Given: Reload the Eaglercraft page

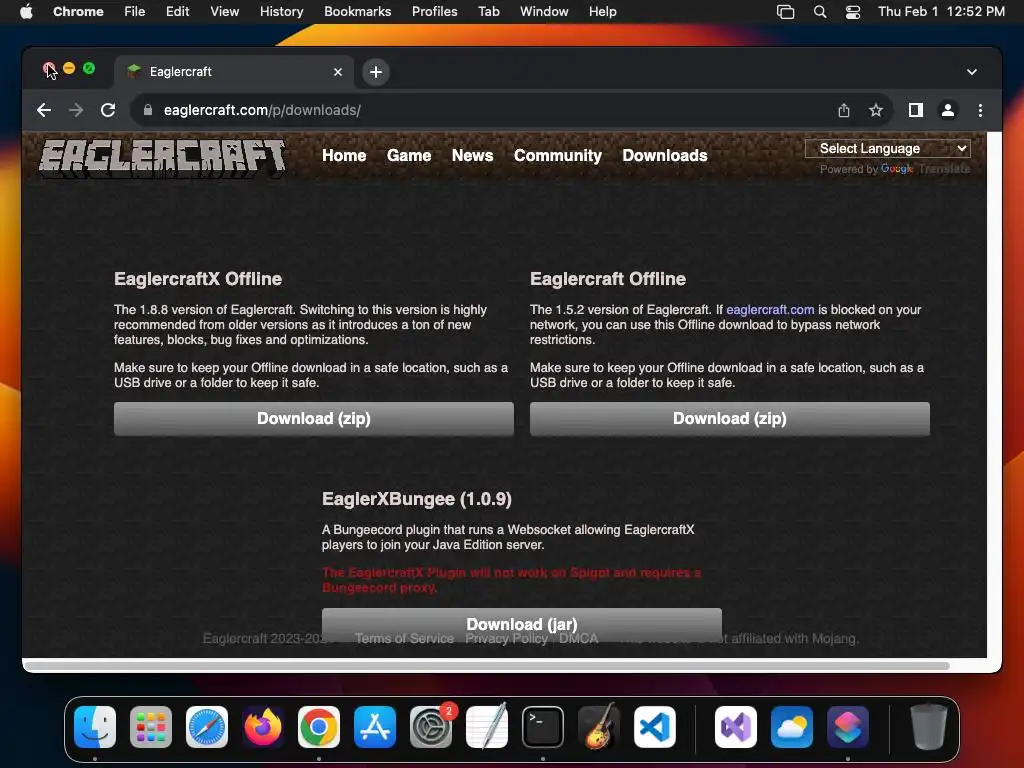Looking at the screenshot, I should tap(108, 110).
